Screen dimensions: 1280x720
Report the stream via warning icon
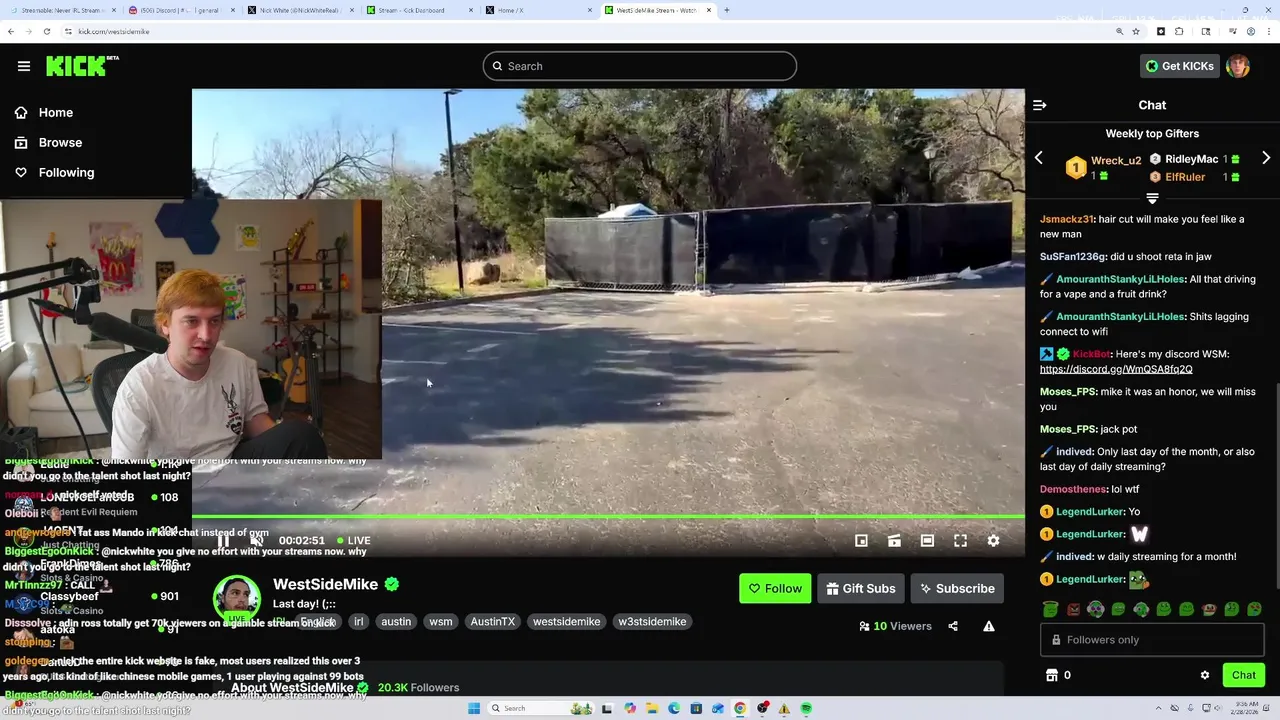(989, 626)
